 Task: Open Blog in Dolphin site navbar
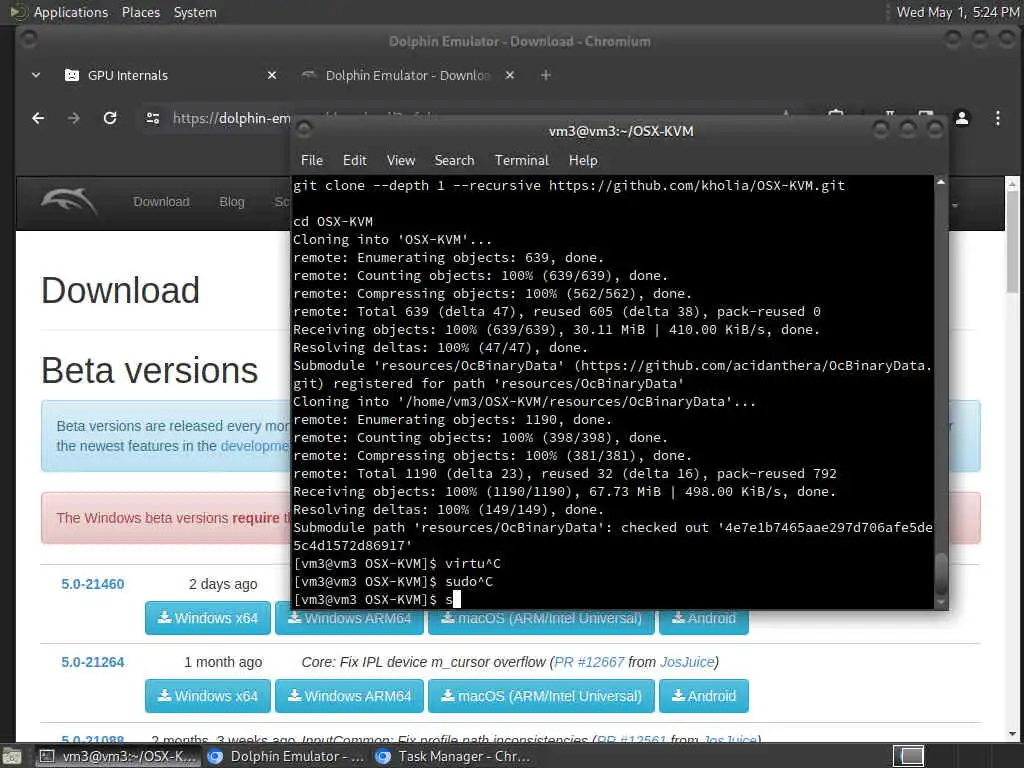(232, 202)
